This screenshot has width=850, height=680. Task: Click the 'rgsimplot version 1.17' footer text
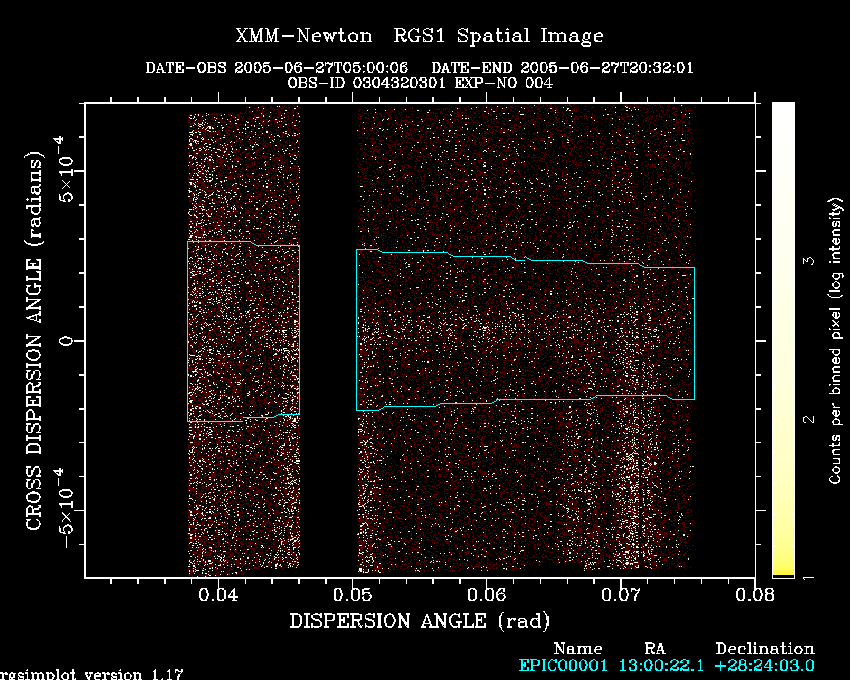pos(91,674)
